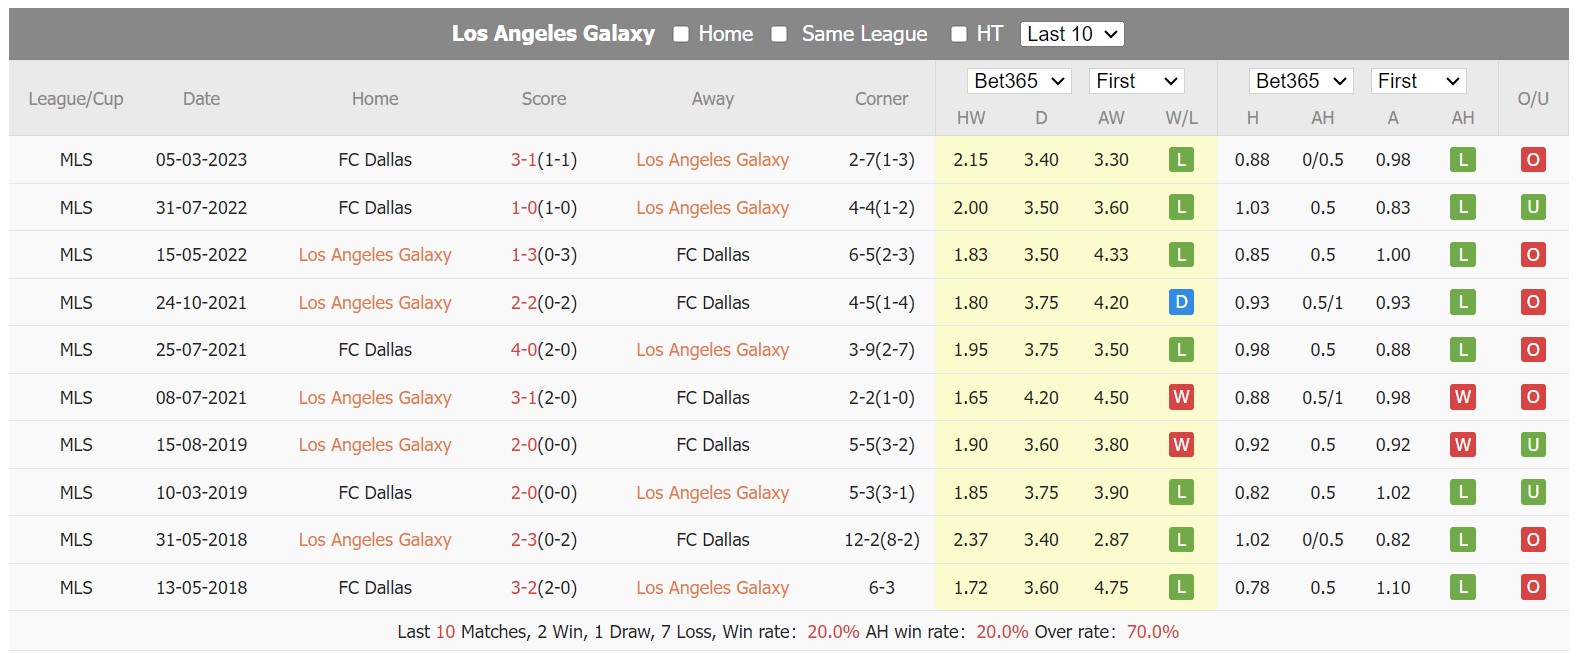Open the Los Angeles Galaxy link on the top row

click(x=712, y=159)
